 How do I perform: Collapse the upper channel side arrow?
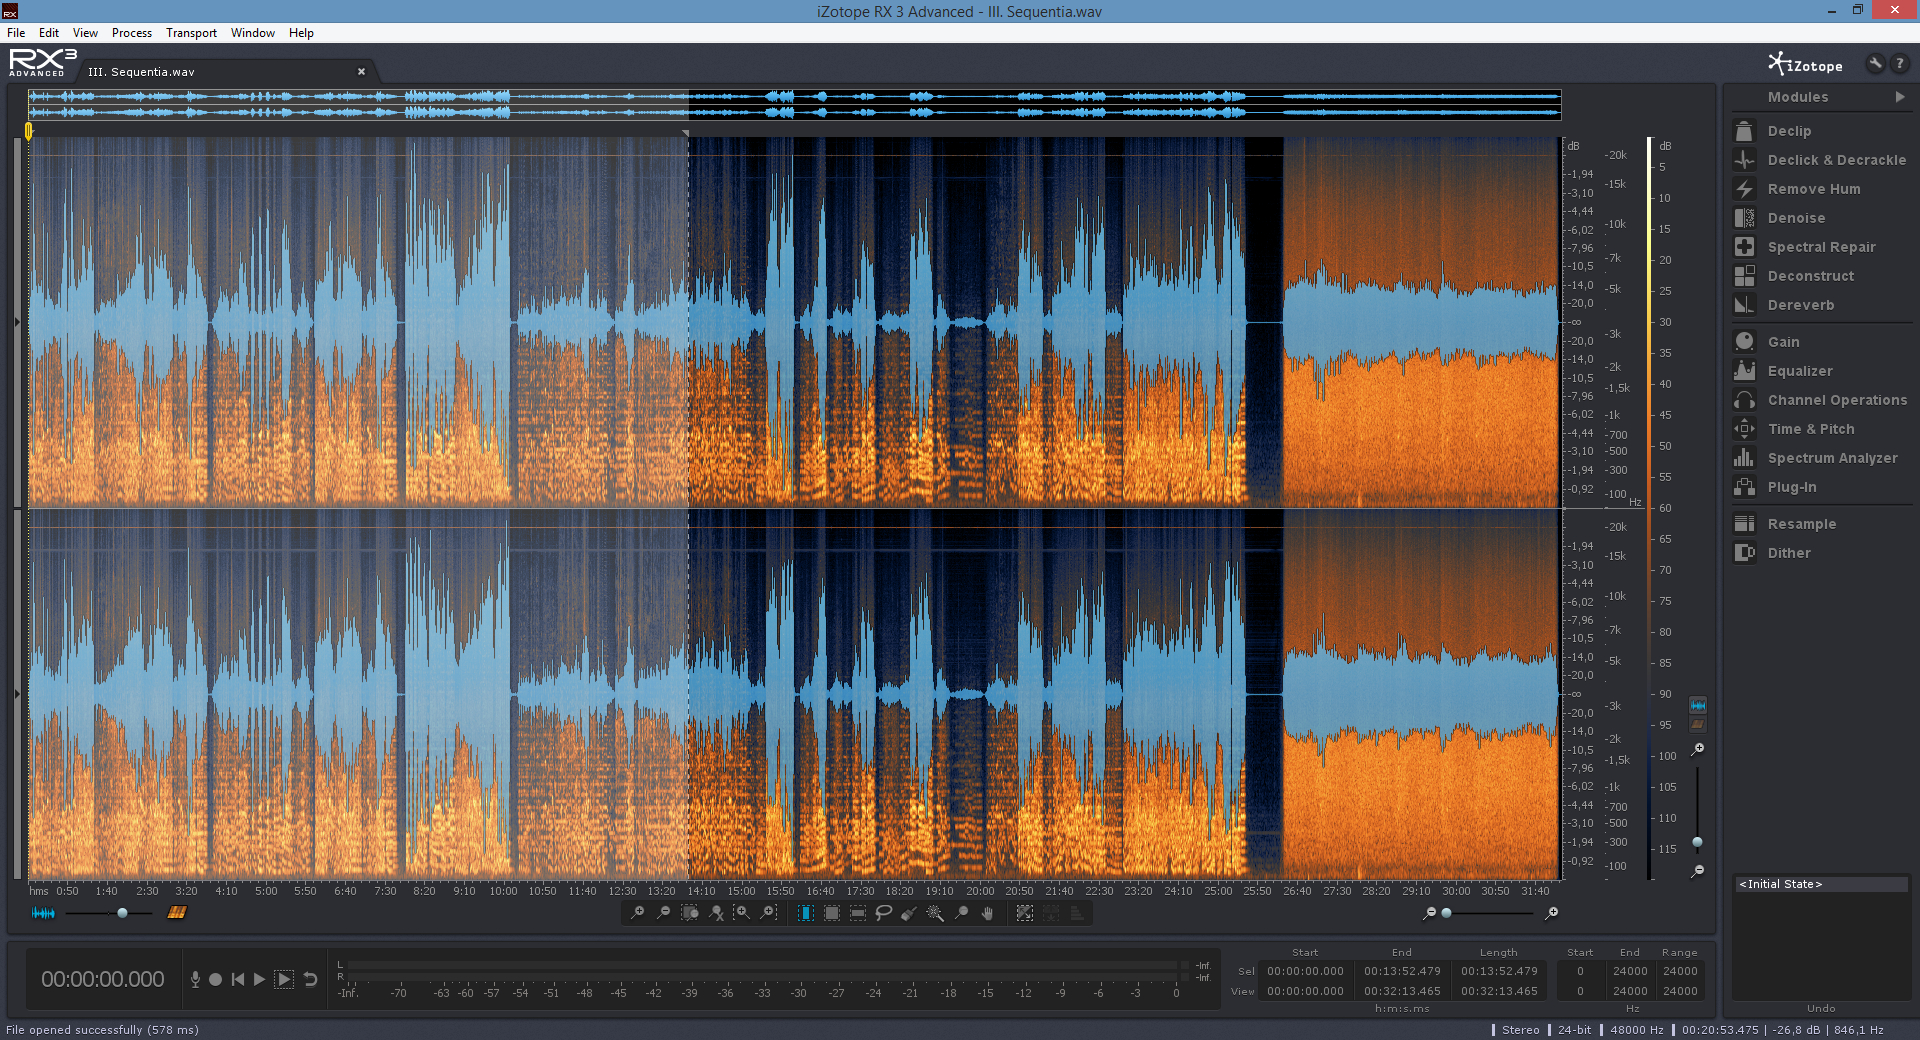click(17, 322)
